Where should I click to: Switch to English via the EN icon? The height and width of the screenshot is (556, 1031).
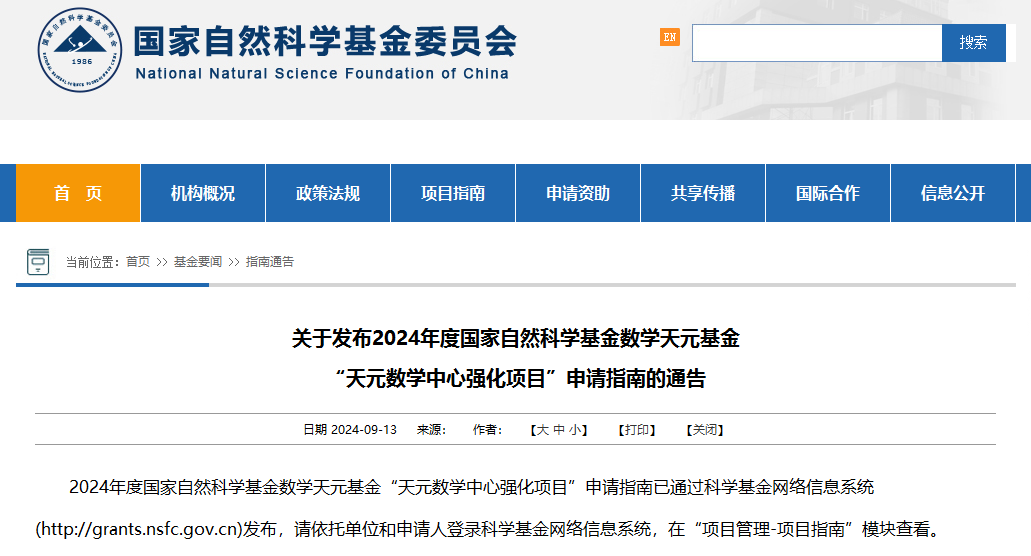coord(669,37)
